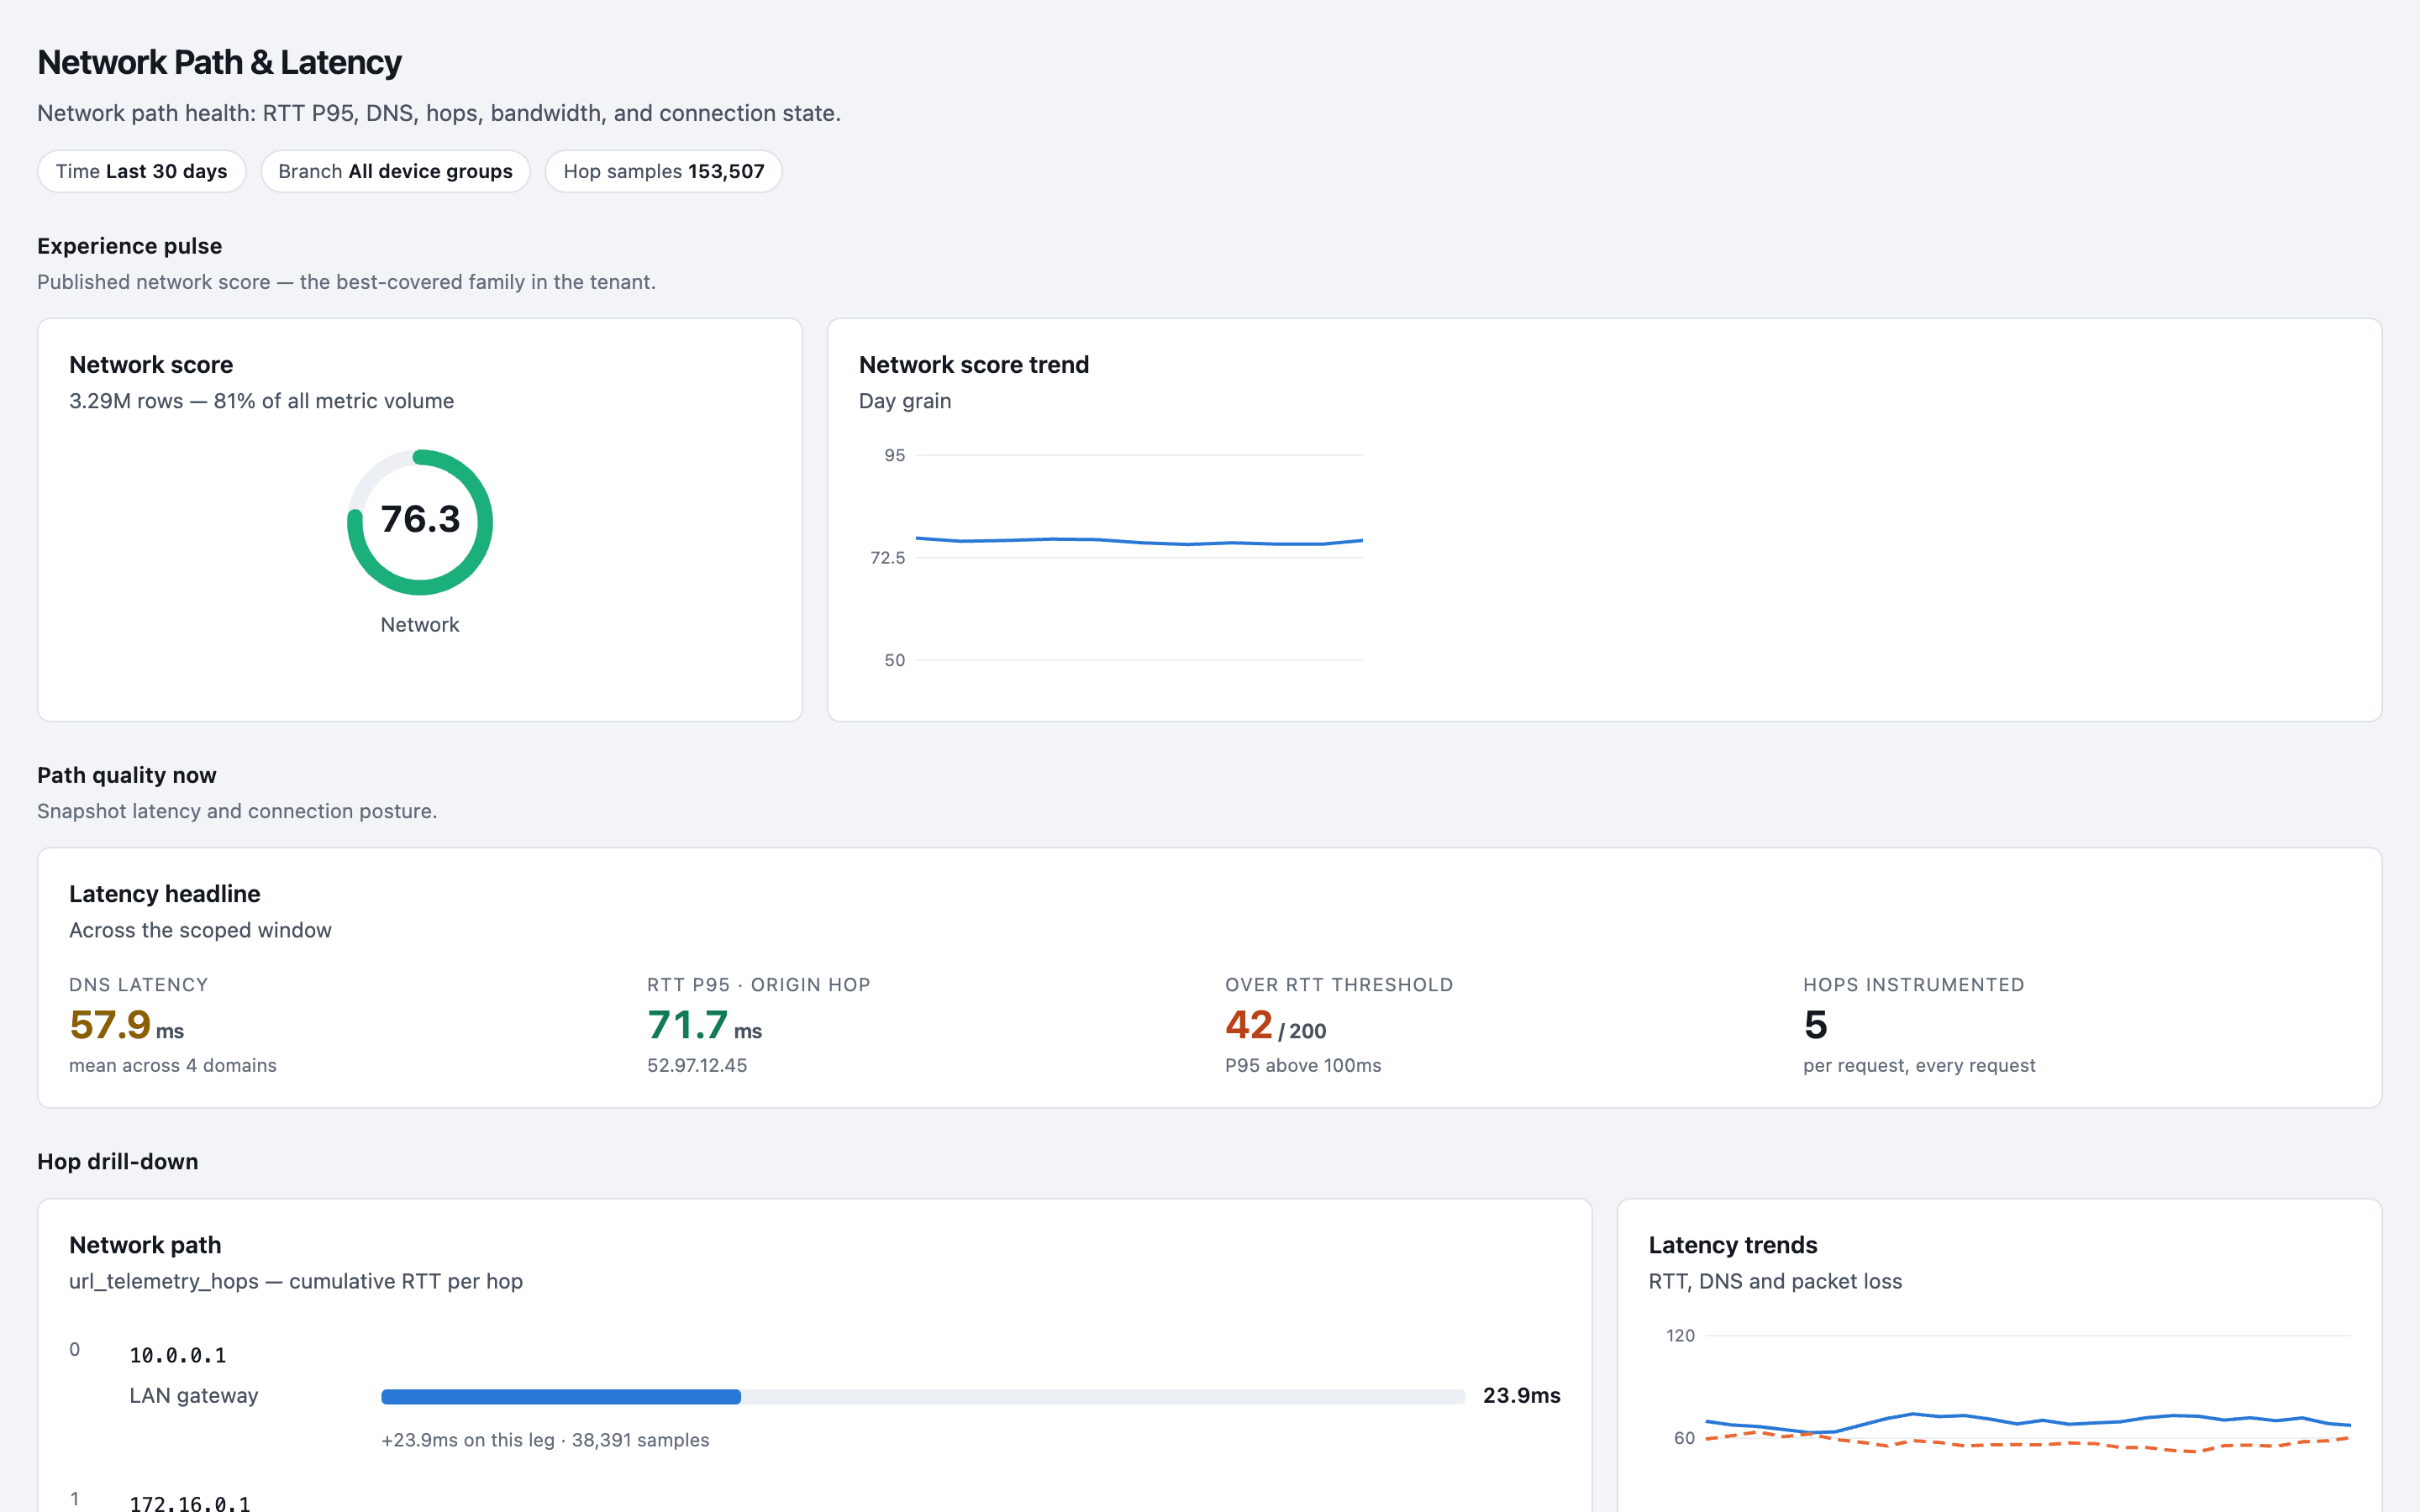
Task: Click 'url_telemetry_hops — cumulative RTT per hop' subtitle
Action: click(x=296, y=1281)
